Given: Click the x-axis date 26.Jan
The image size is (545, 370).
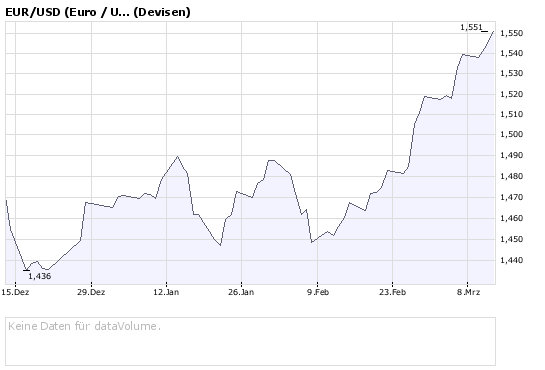Looking at the screenshot, I should coord(241,292).
